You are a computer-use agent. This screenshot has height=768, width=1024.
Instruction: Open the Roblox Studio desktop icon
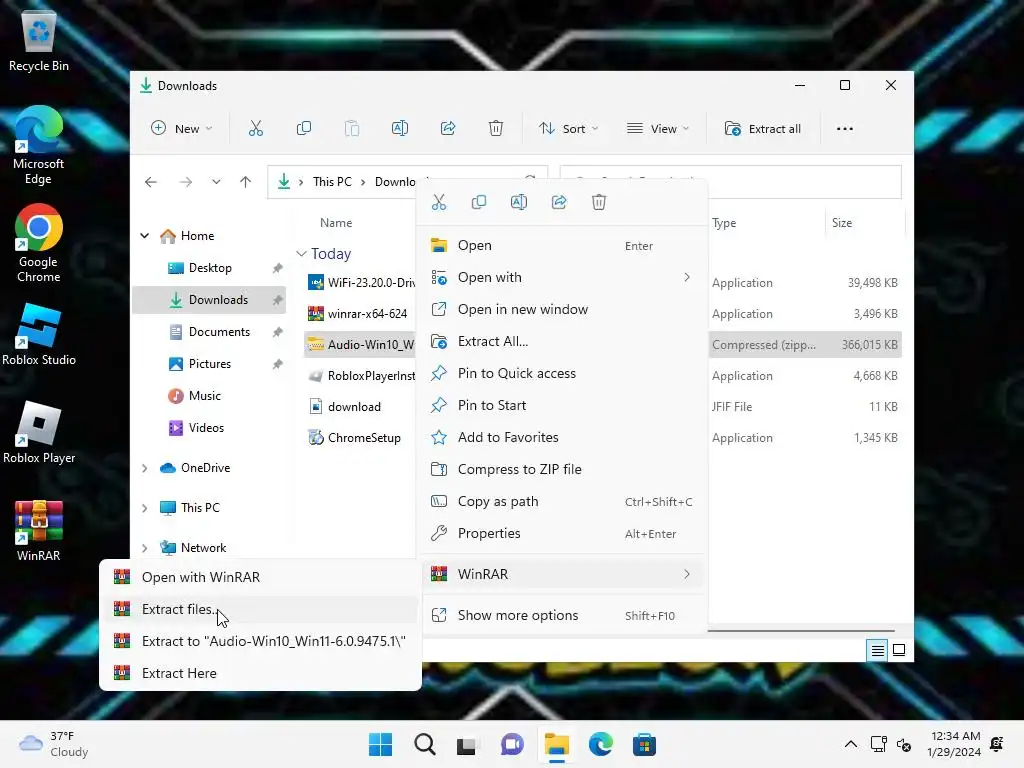click(39, 334)
